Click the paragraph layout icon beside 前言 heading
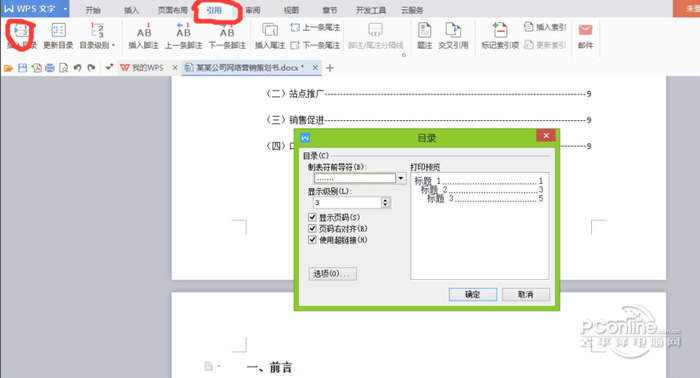The width and height of the screenshot is (700, 378). 209,366
